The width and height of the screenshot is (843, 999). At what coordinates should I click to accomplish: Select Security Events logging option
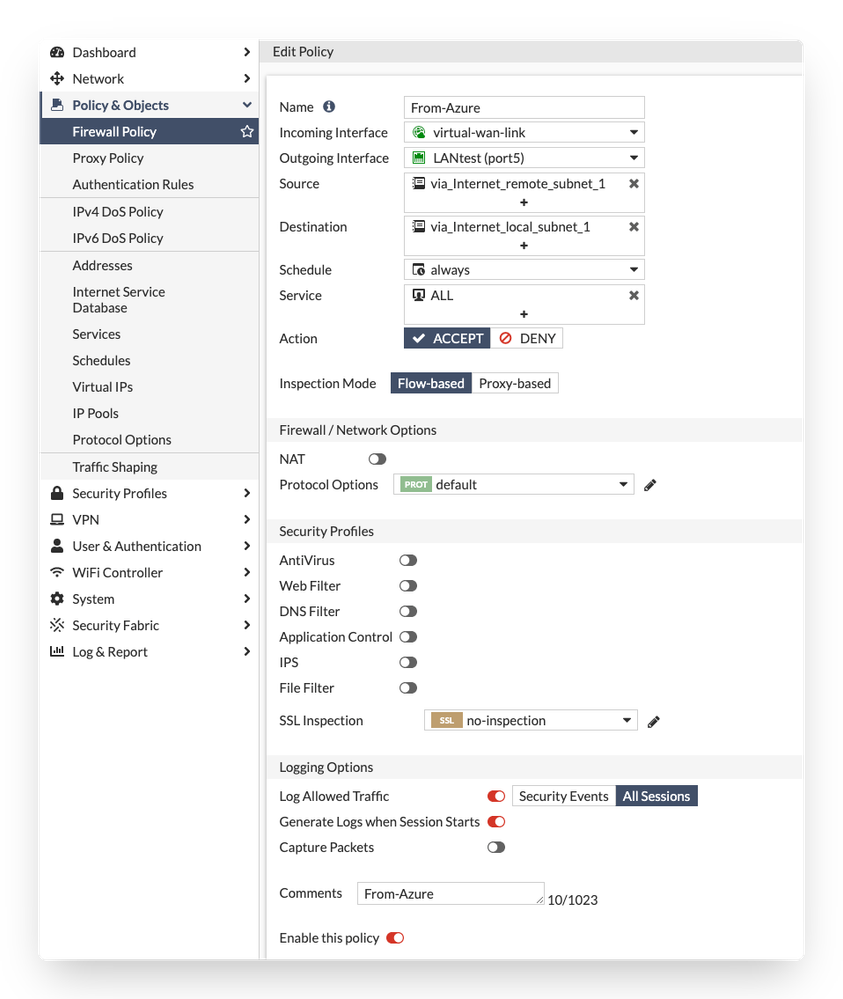pyautogui.click(x=563, y=797)
